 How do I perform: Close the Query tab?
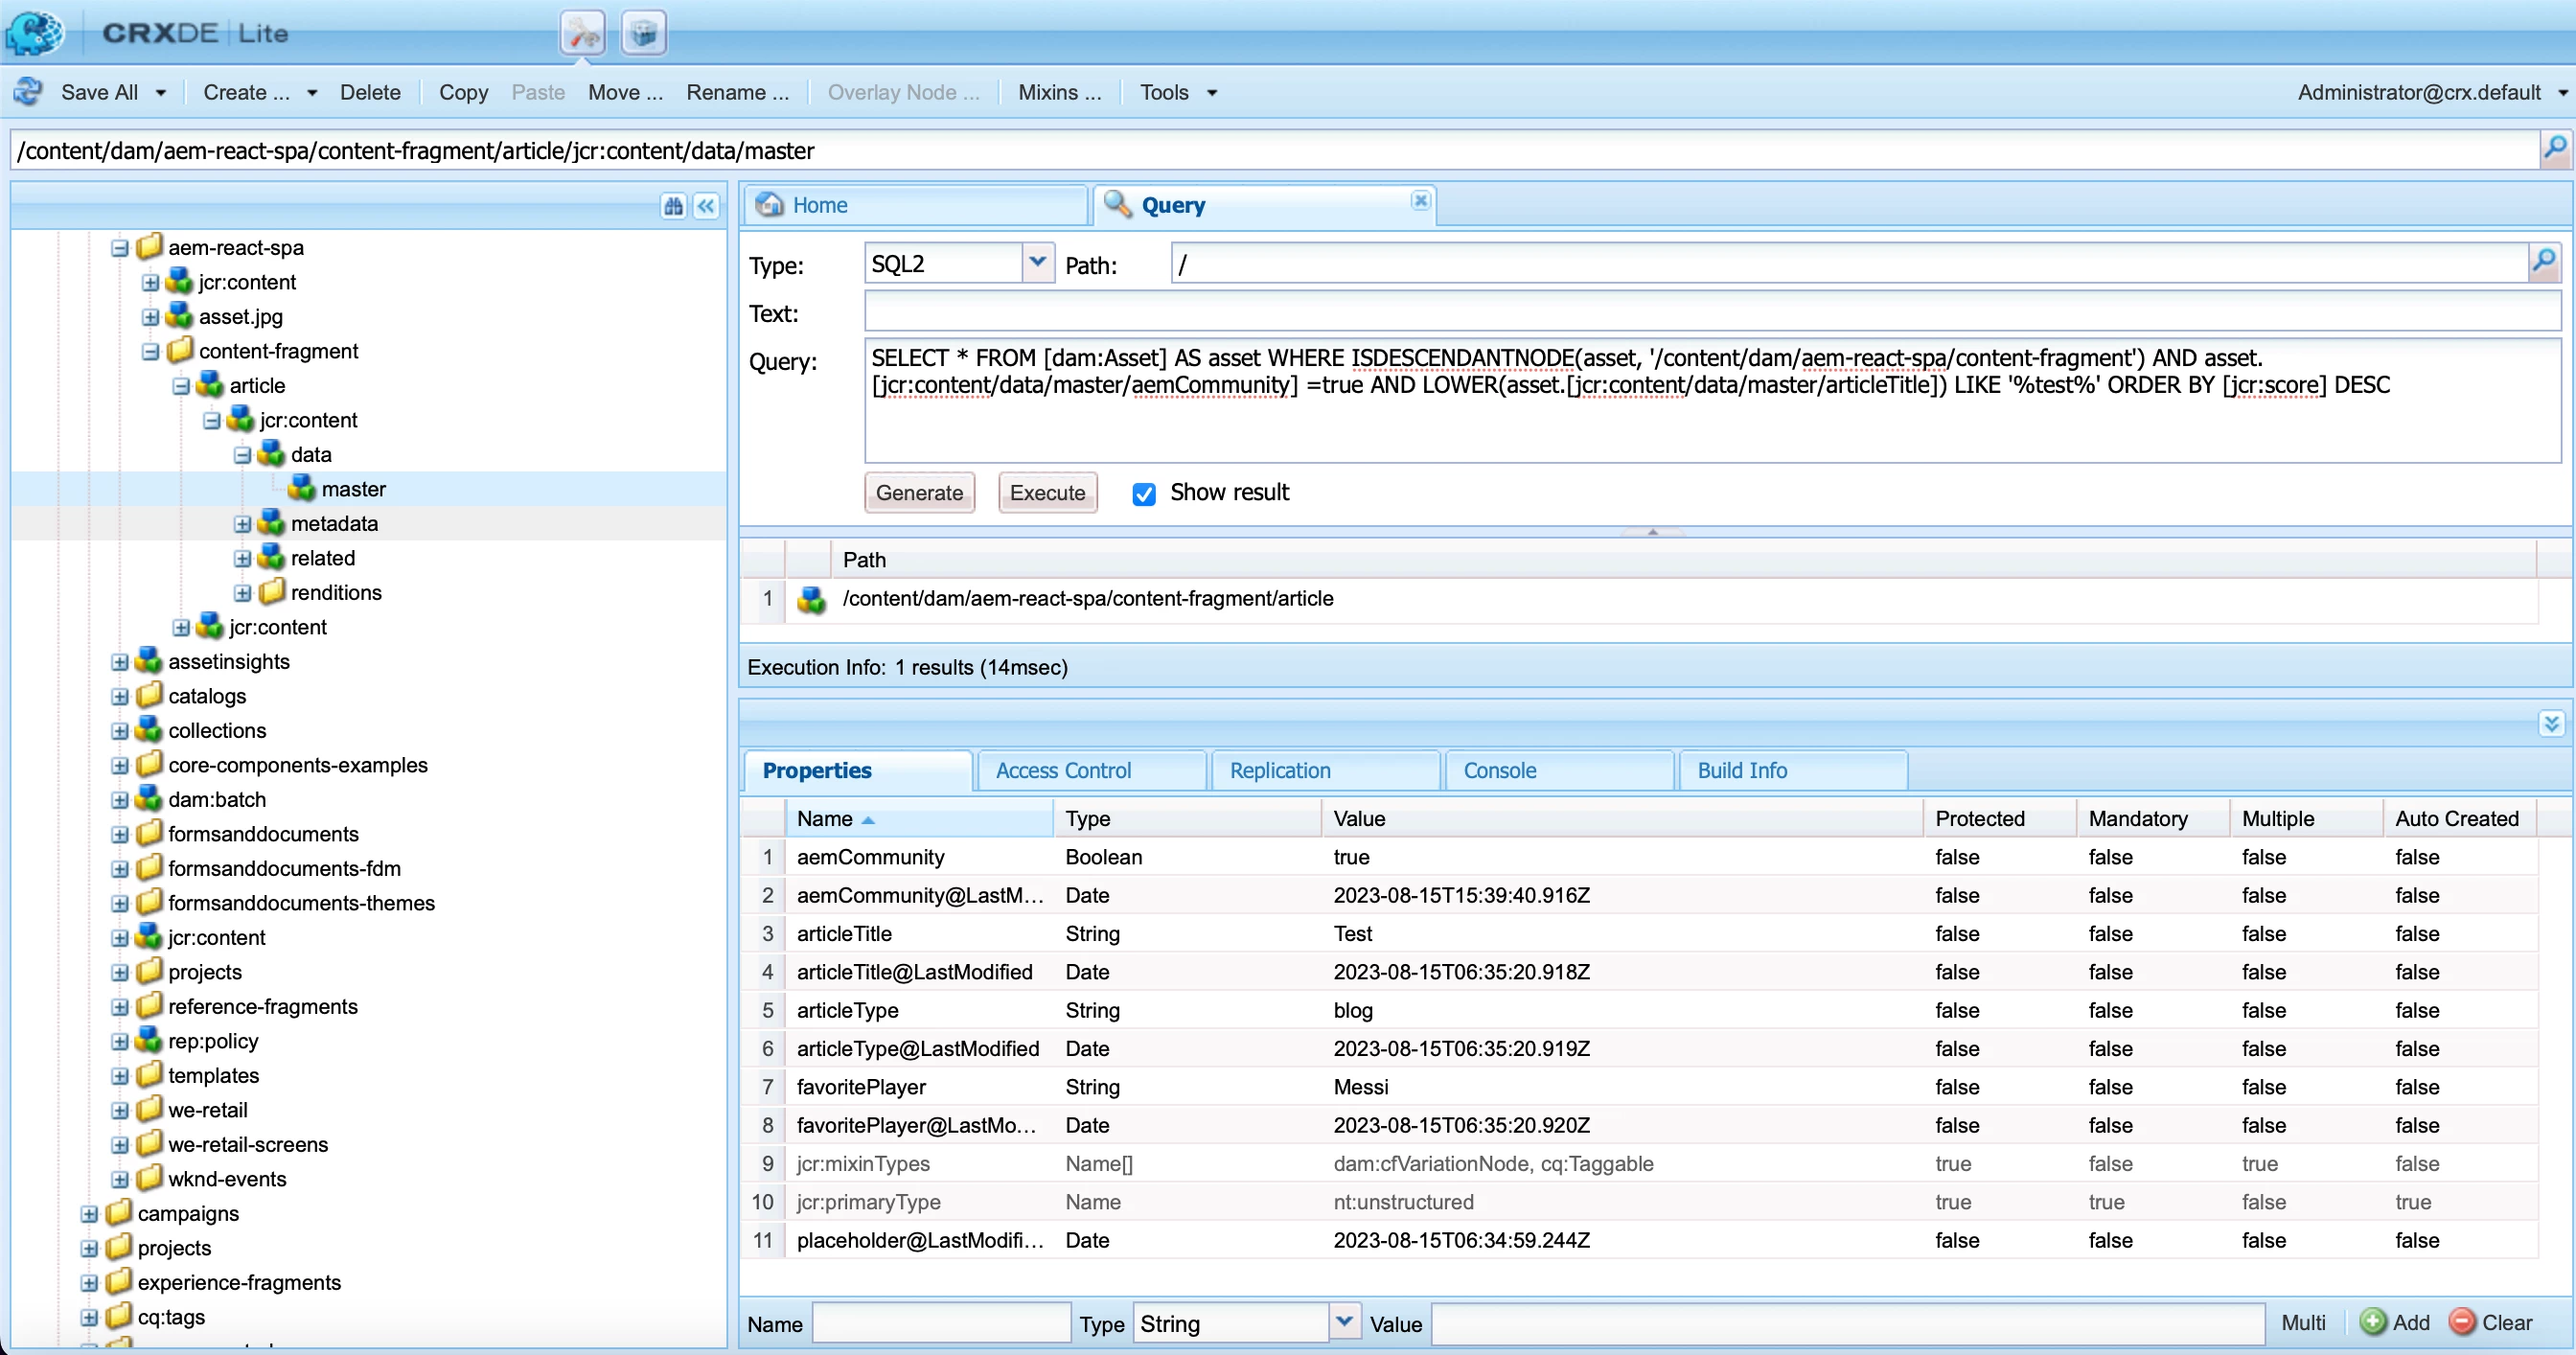1420,201
